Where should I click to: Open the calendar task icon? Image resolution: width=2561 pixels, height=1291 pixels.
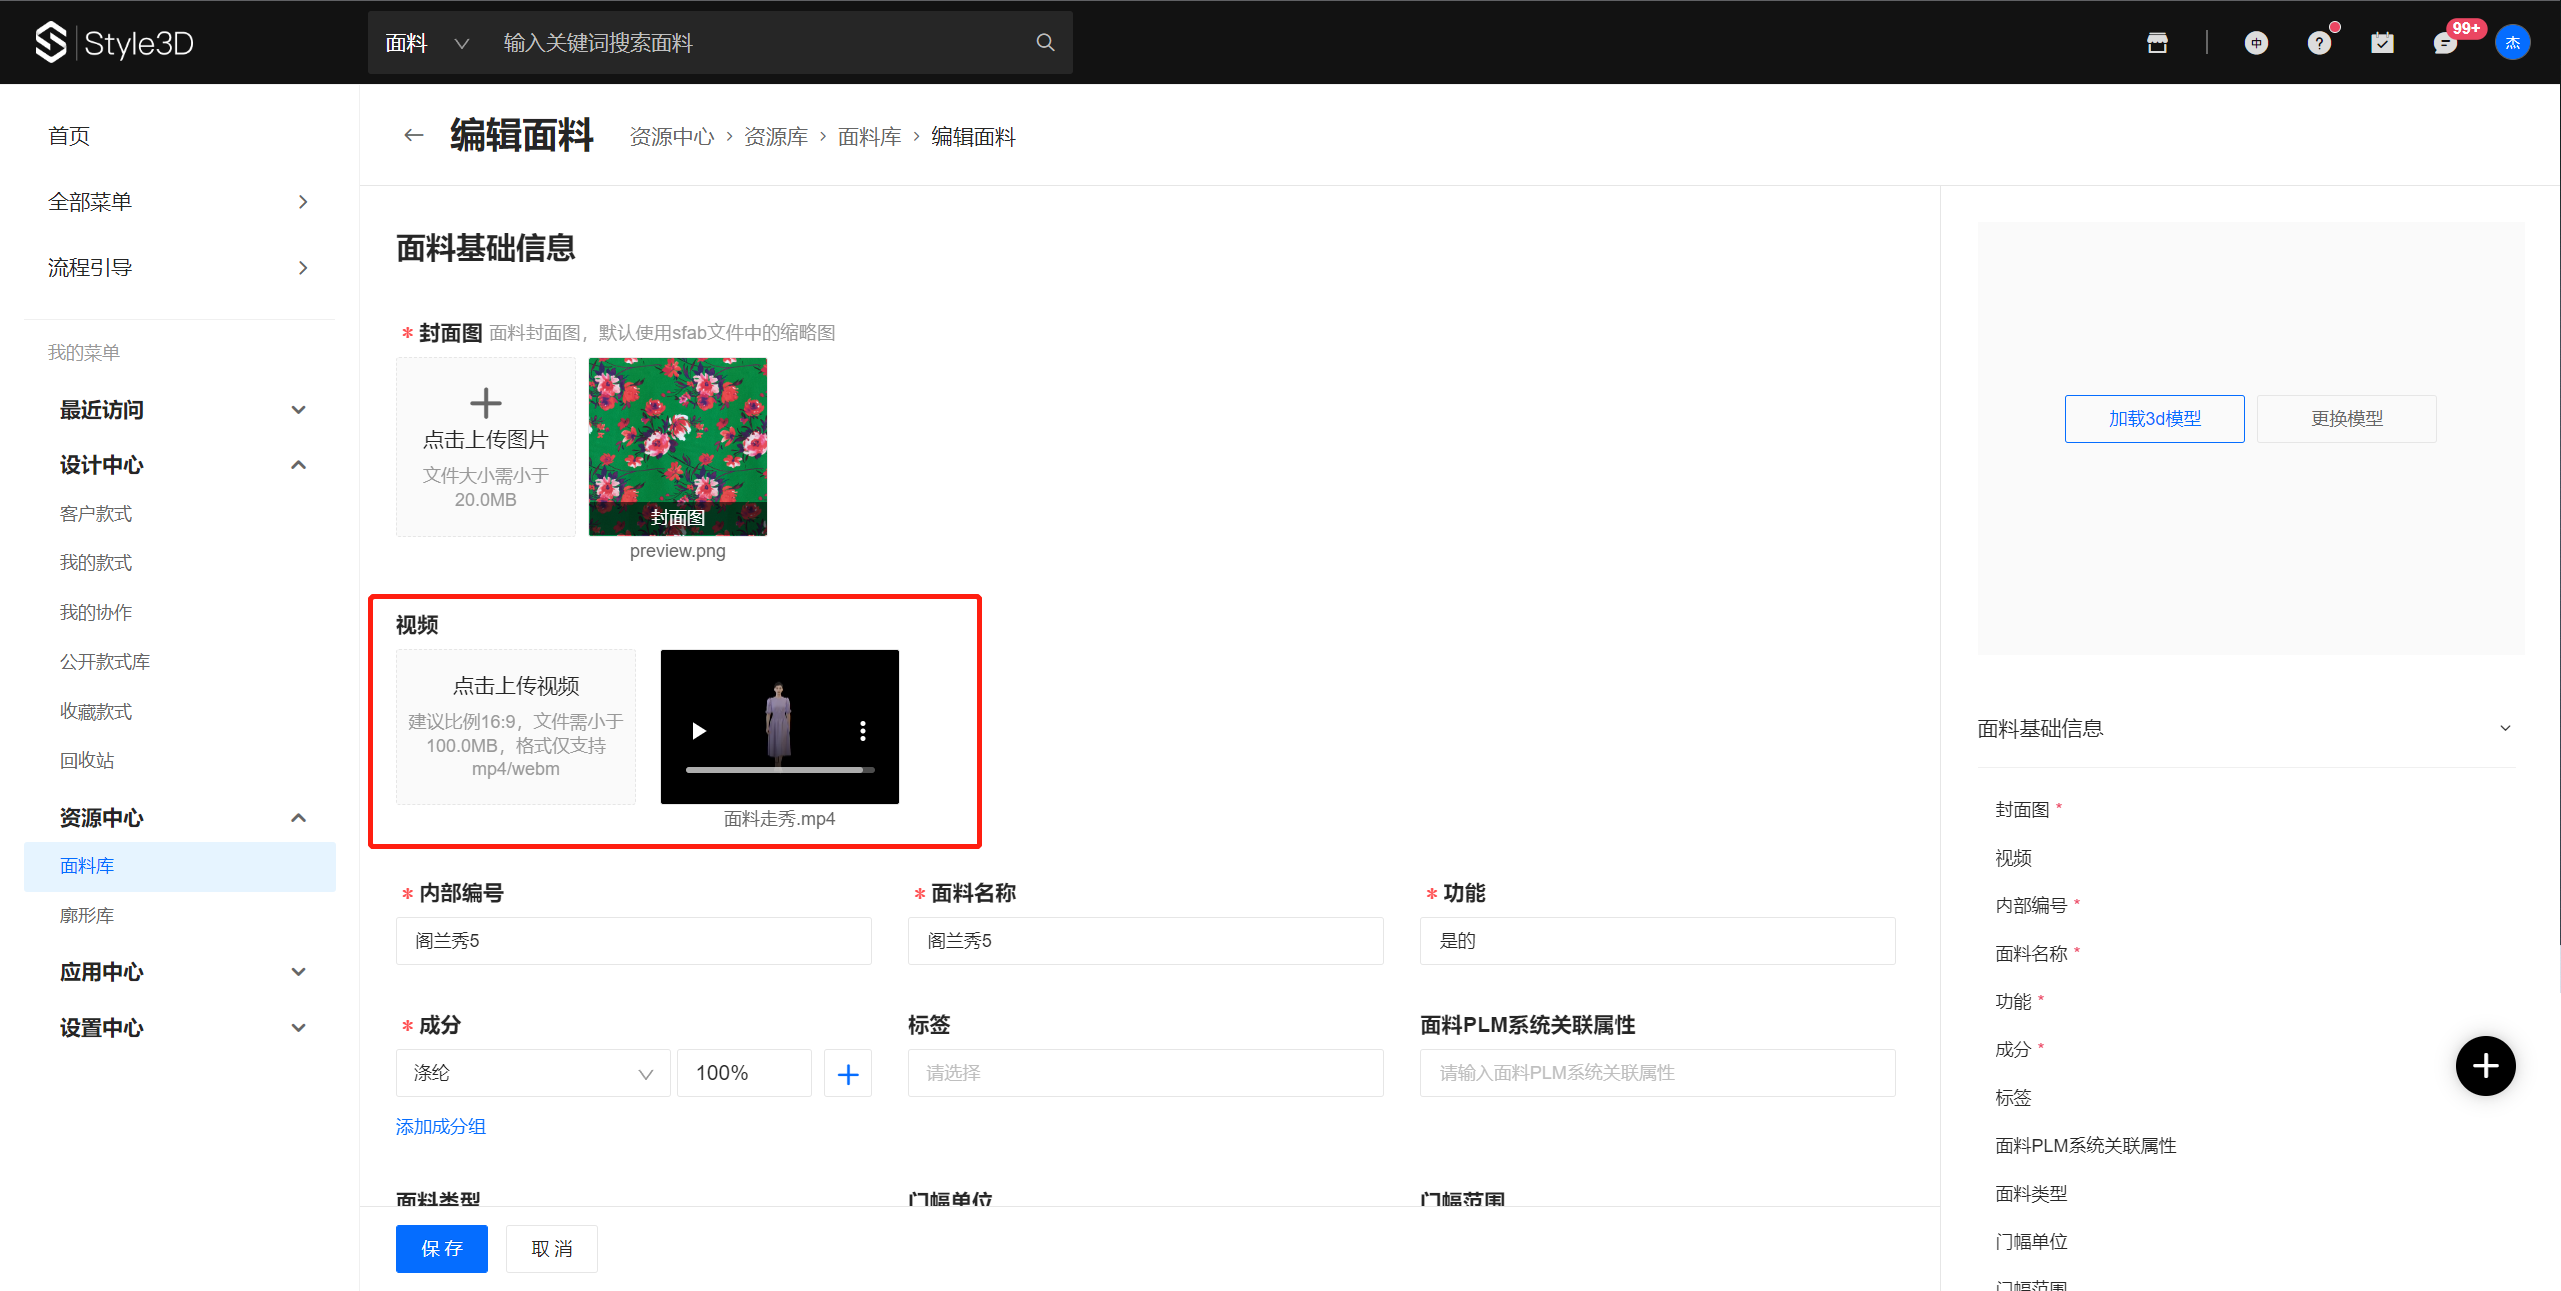(x=2382, y=42)
